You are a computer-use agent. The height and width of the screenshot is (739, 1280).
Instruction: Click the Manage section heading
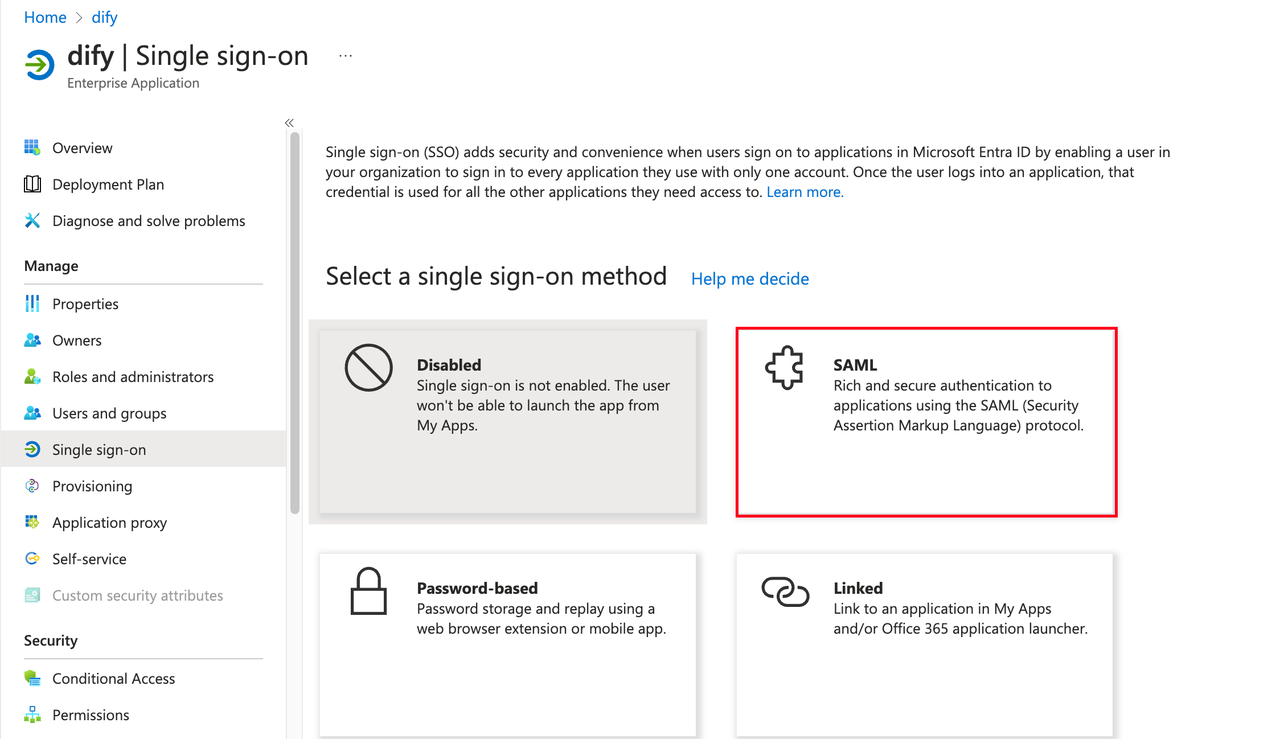pyautogui.click(x=51, y=265)
